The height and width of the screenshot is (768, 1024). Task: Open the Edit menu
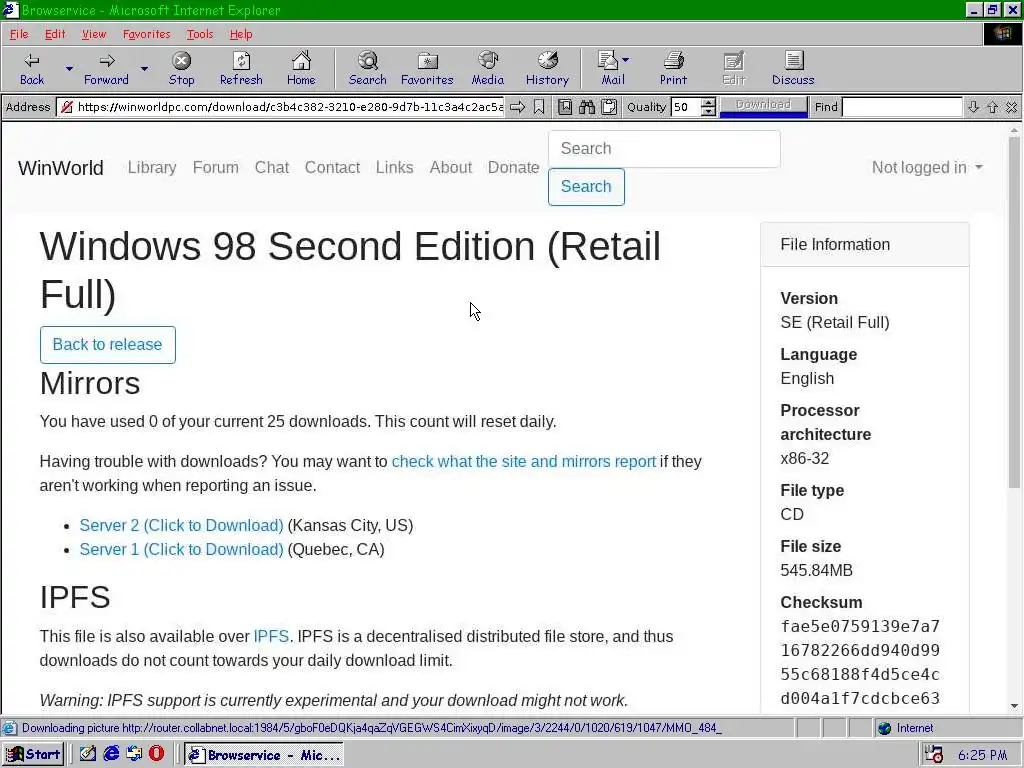[55, 34]
